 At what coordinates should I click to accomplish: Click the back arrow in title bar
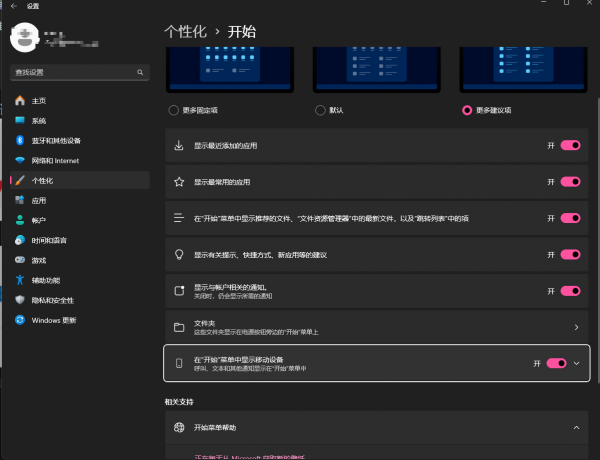14,6
